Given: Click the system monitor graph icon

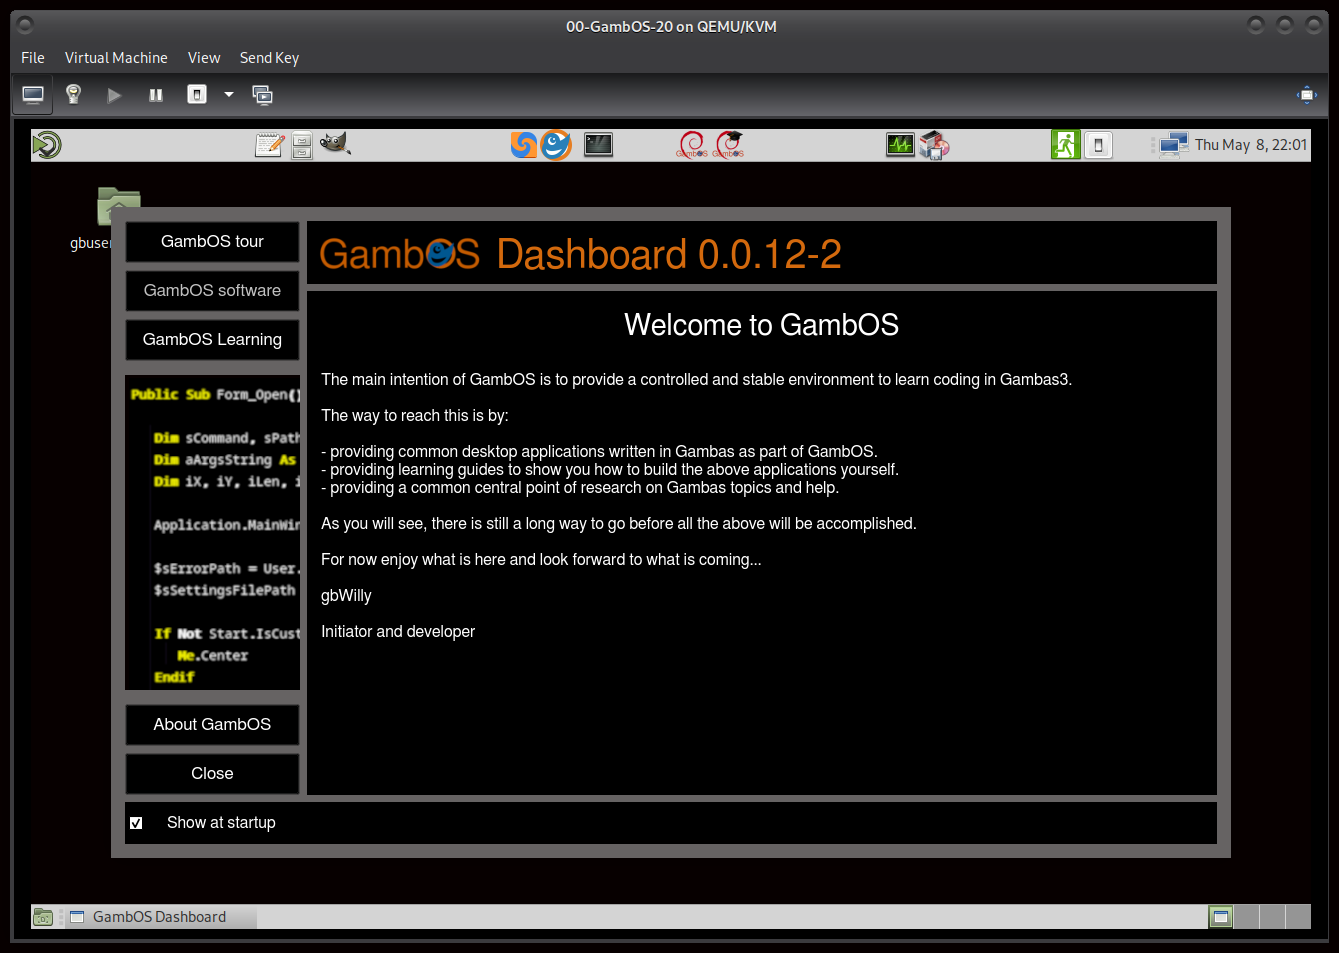Looking at the screenshot, I should (x=900, y=145).
